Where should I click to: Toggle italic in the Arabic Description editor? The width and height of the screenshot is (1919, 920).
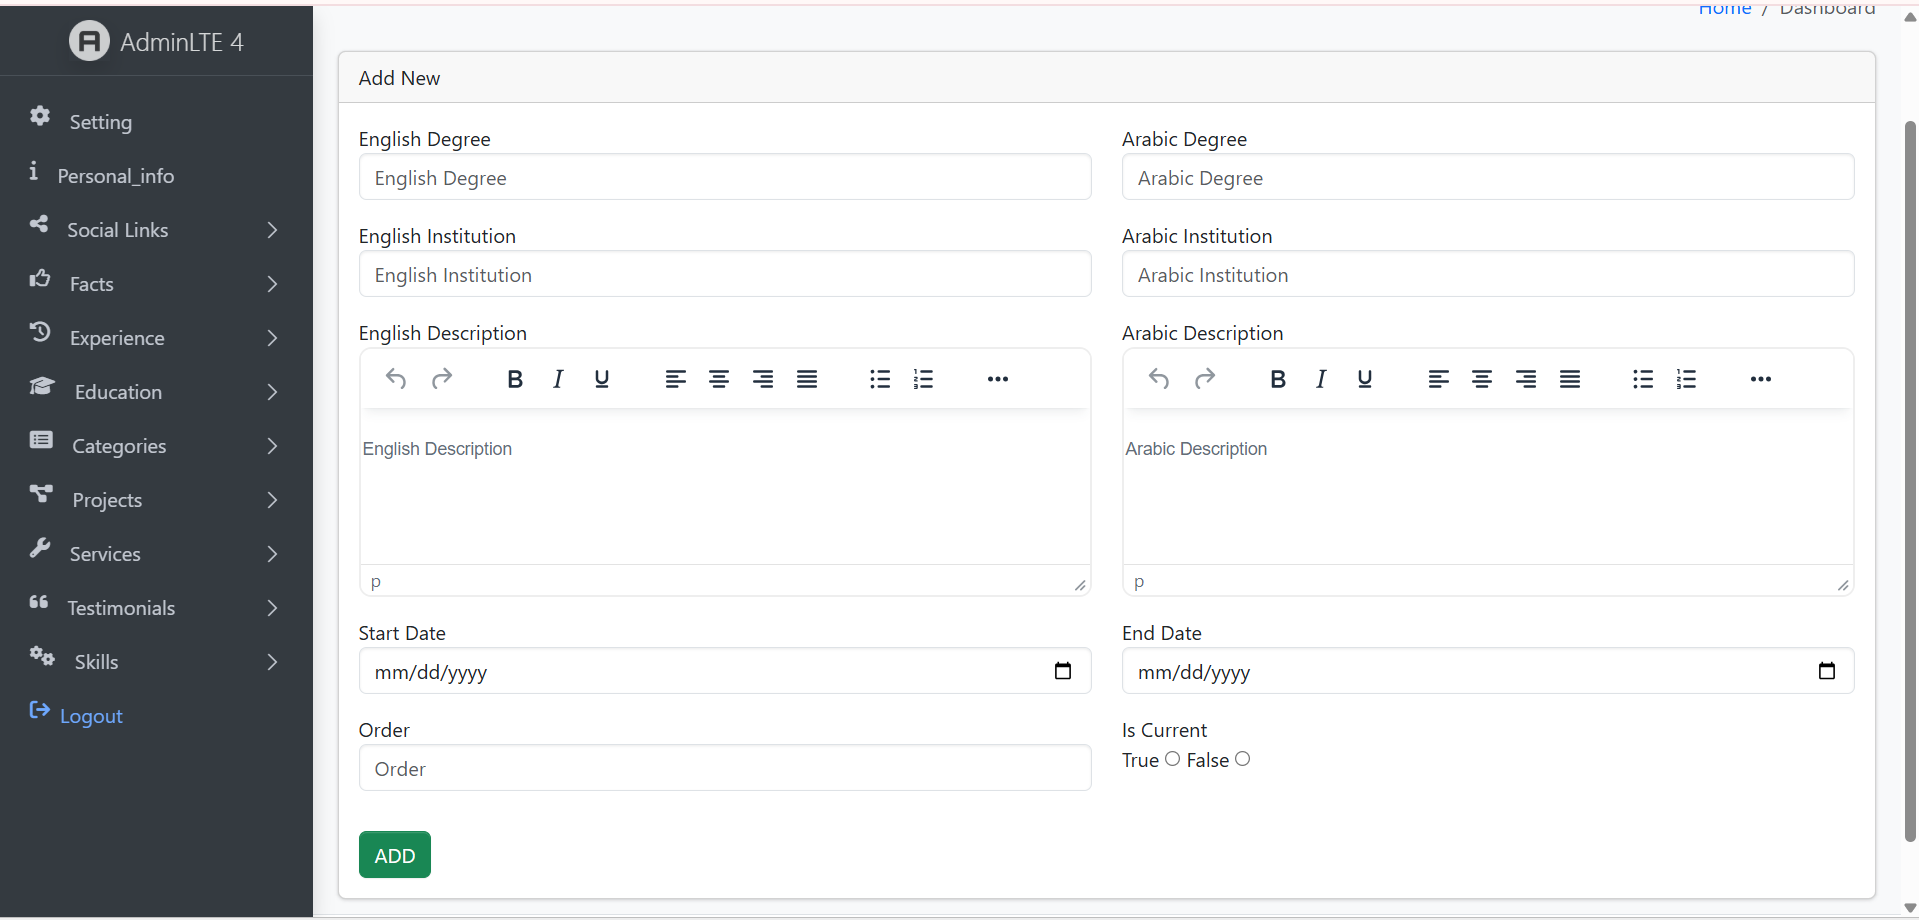1321,379
